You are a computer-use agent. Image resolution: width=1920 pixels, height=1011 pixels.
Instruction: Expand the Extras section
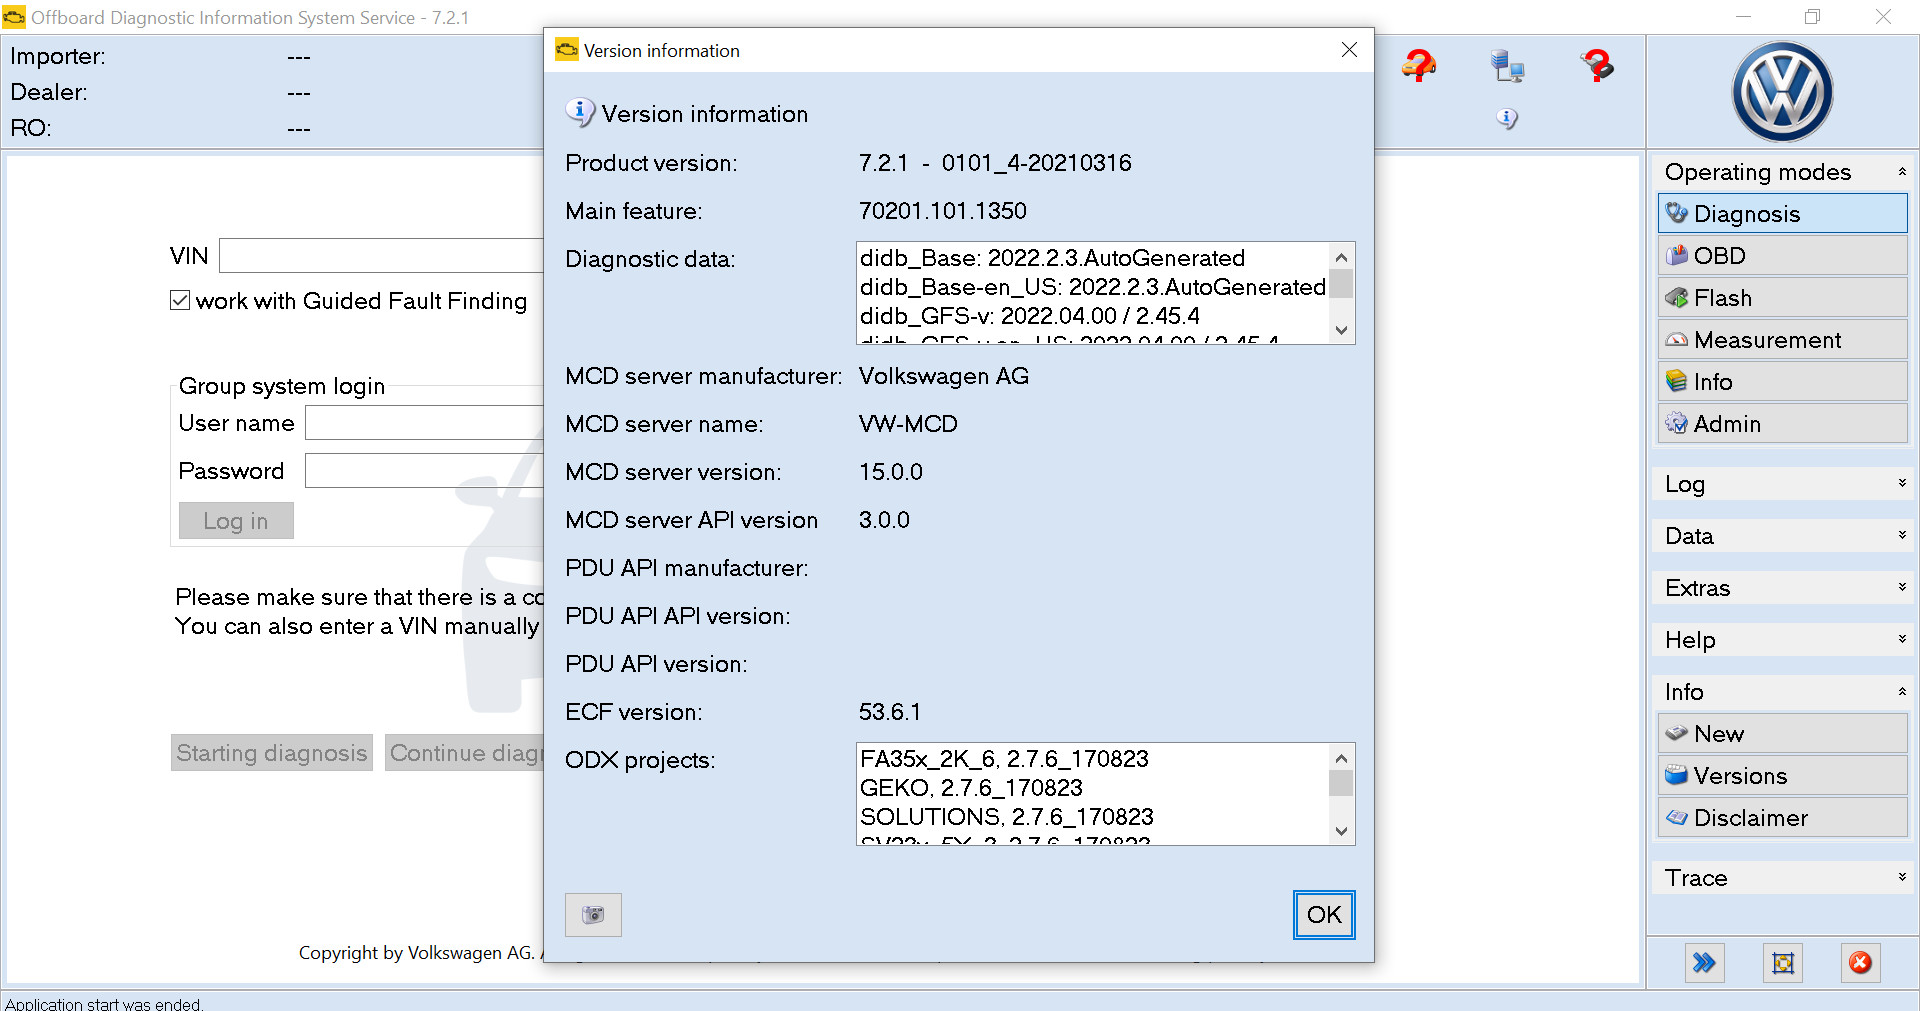pyautogui.click(x=1902, y=587)
